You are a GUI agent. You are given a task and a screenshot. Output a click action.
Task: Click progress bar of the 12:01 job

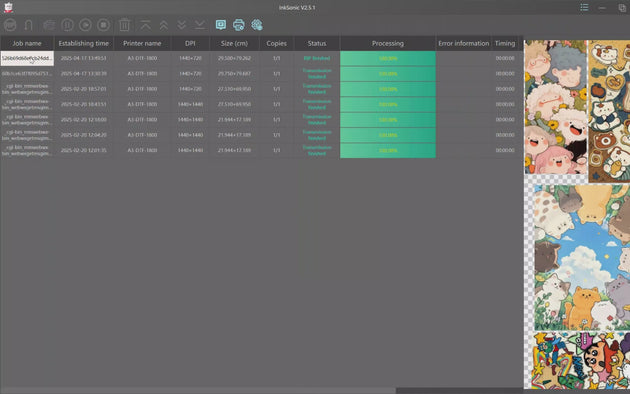coord(388,150)
